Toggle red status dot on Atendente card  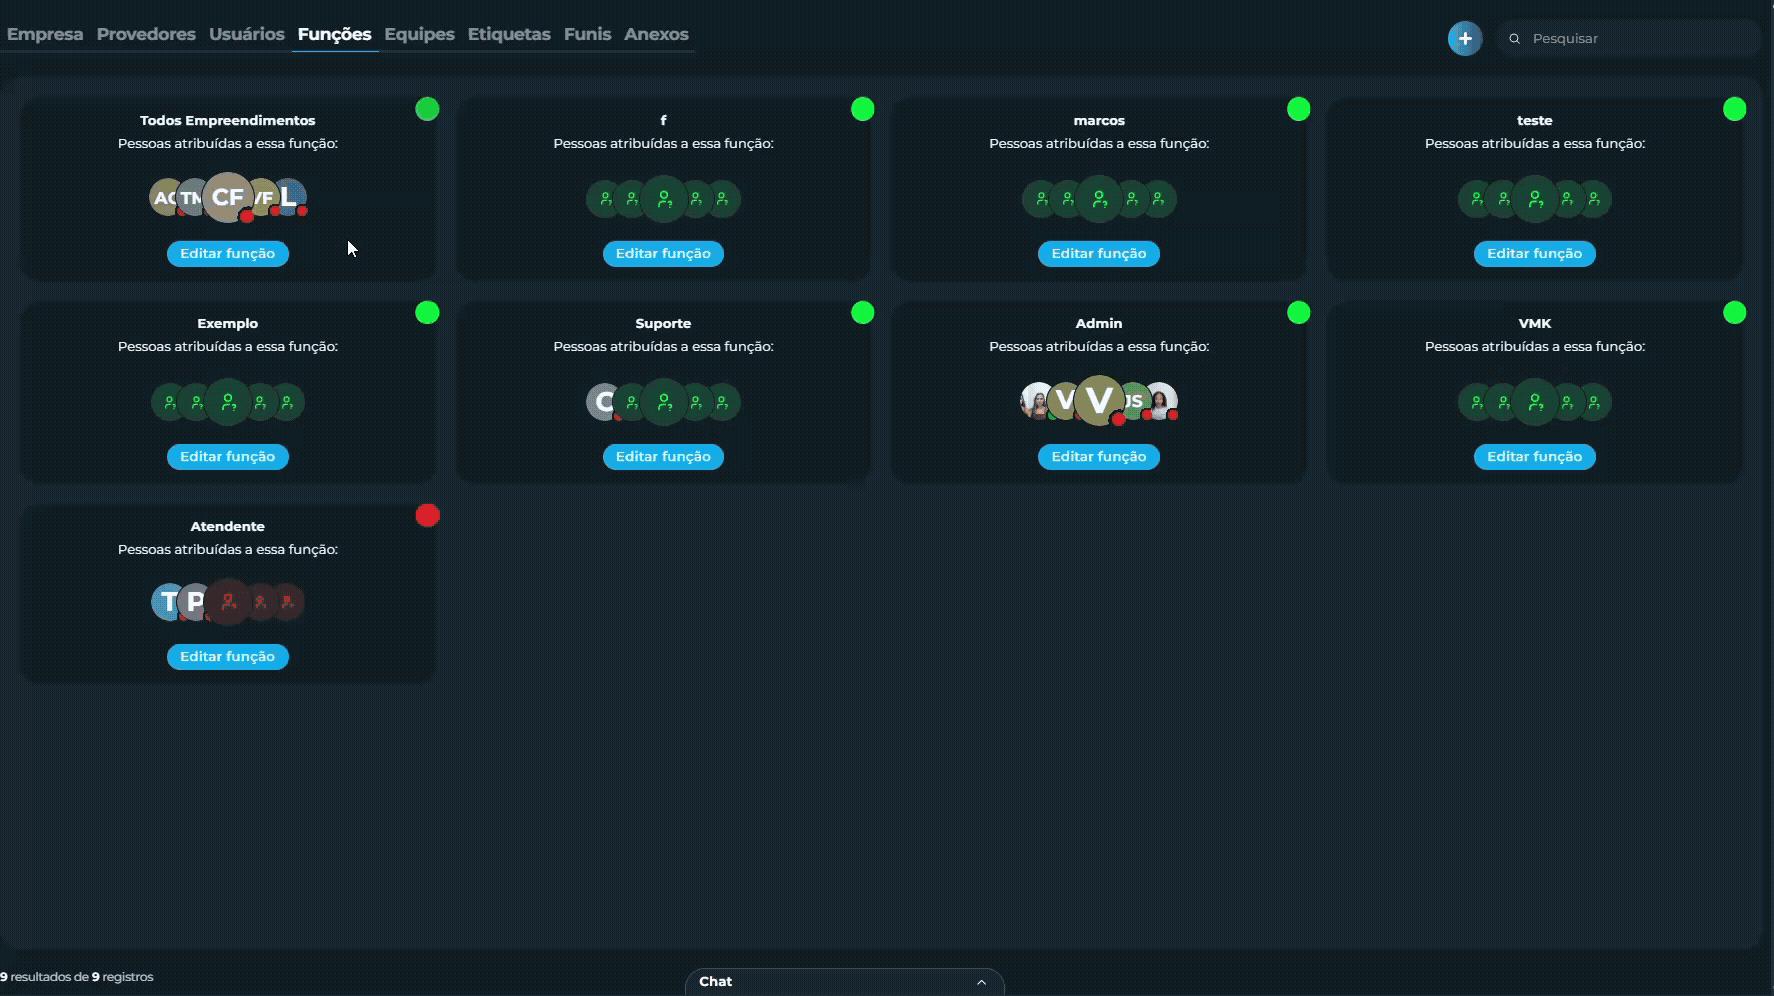pos(427,515)
